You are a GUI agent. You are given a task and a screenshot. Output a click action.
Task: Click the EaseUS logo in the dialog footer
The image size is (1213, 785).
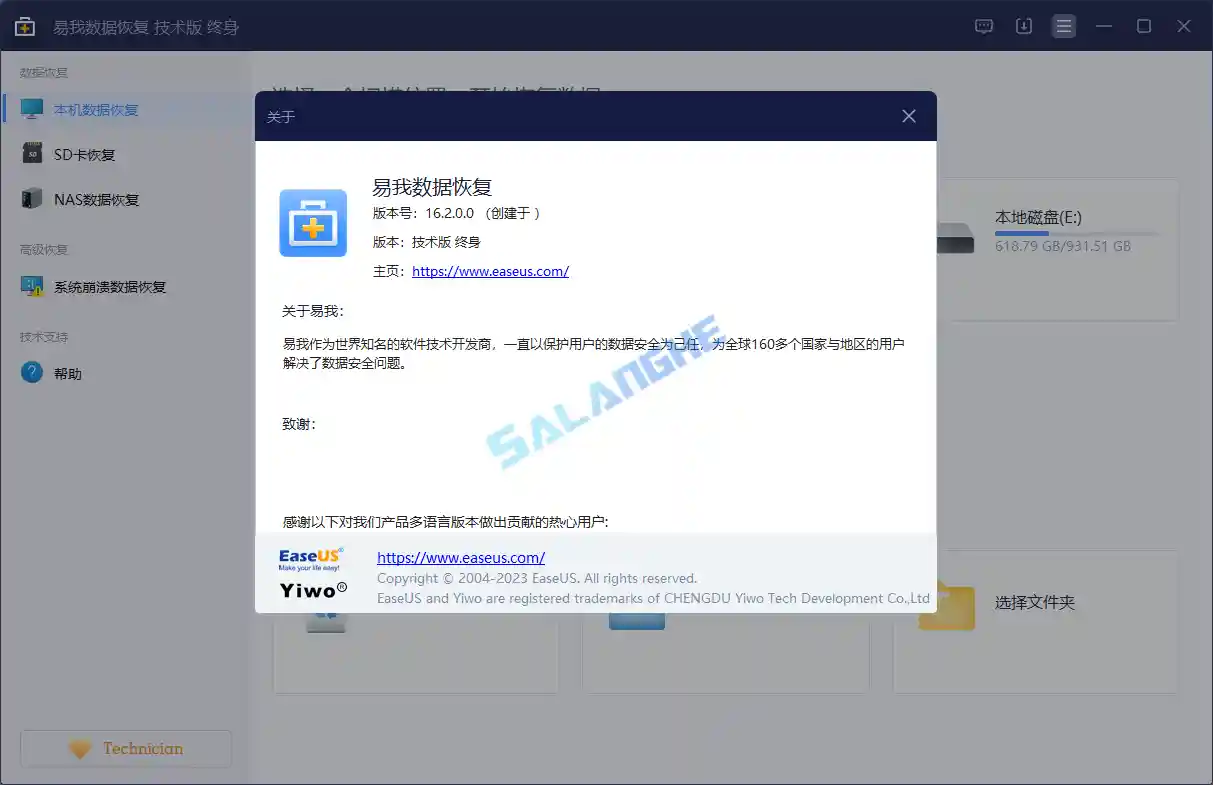[311, 558]
